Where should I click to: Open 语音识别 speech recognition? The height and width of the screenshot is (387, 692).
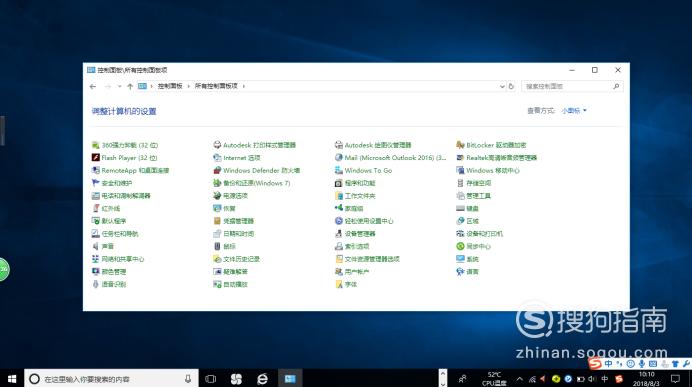pyautogui.click(x=109, y=284)
